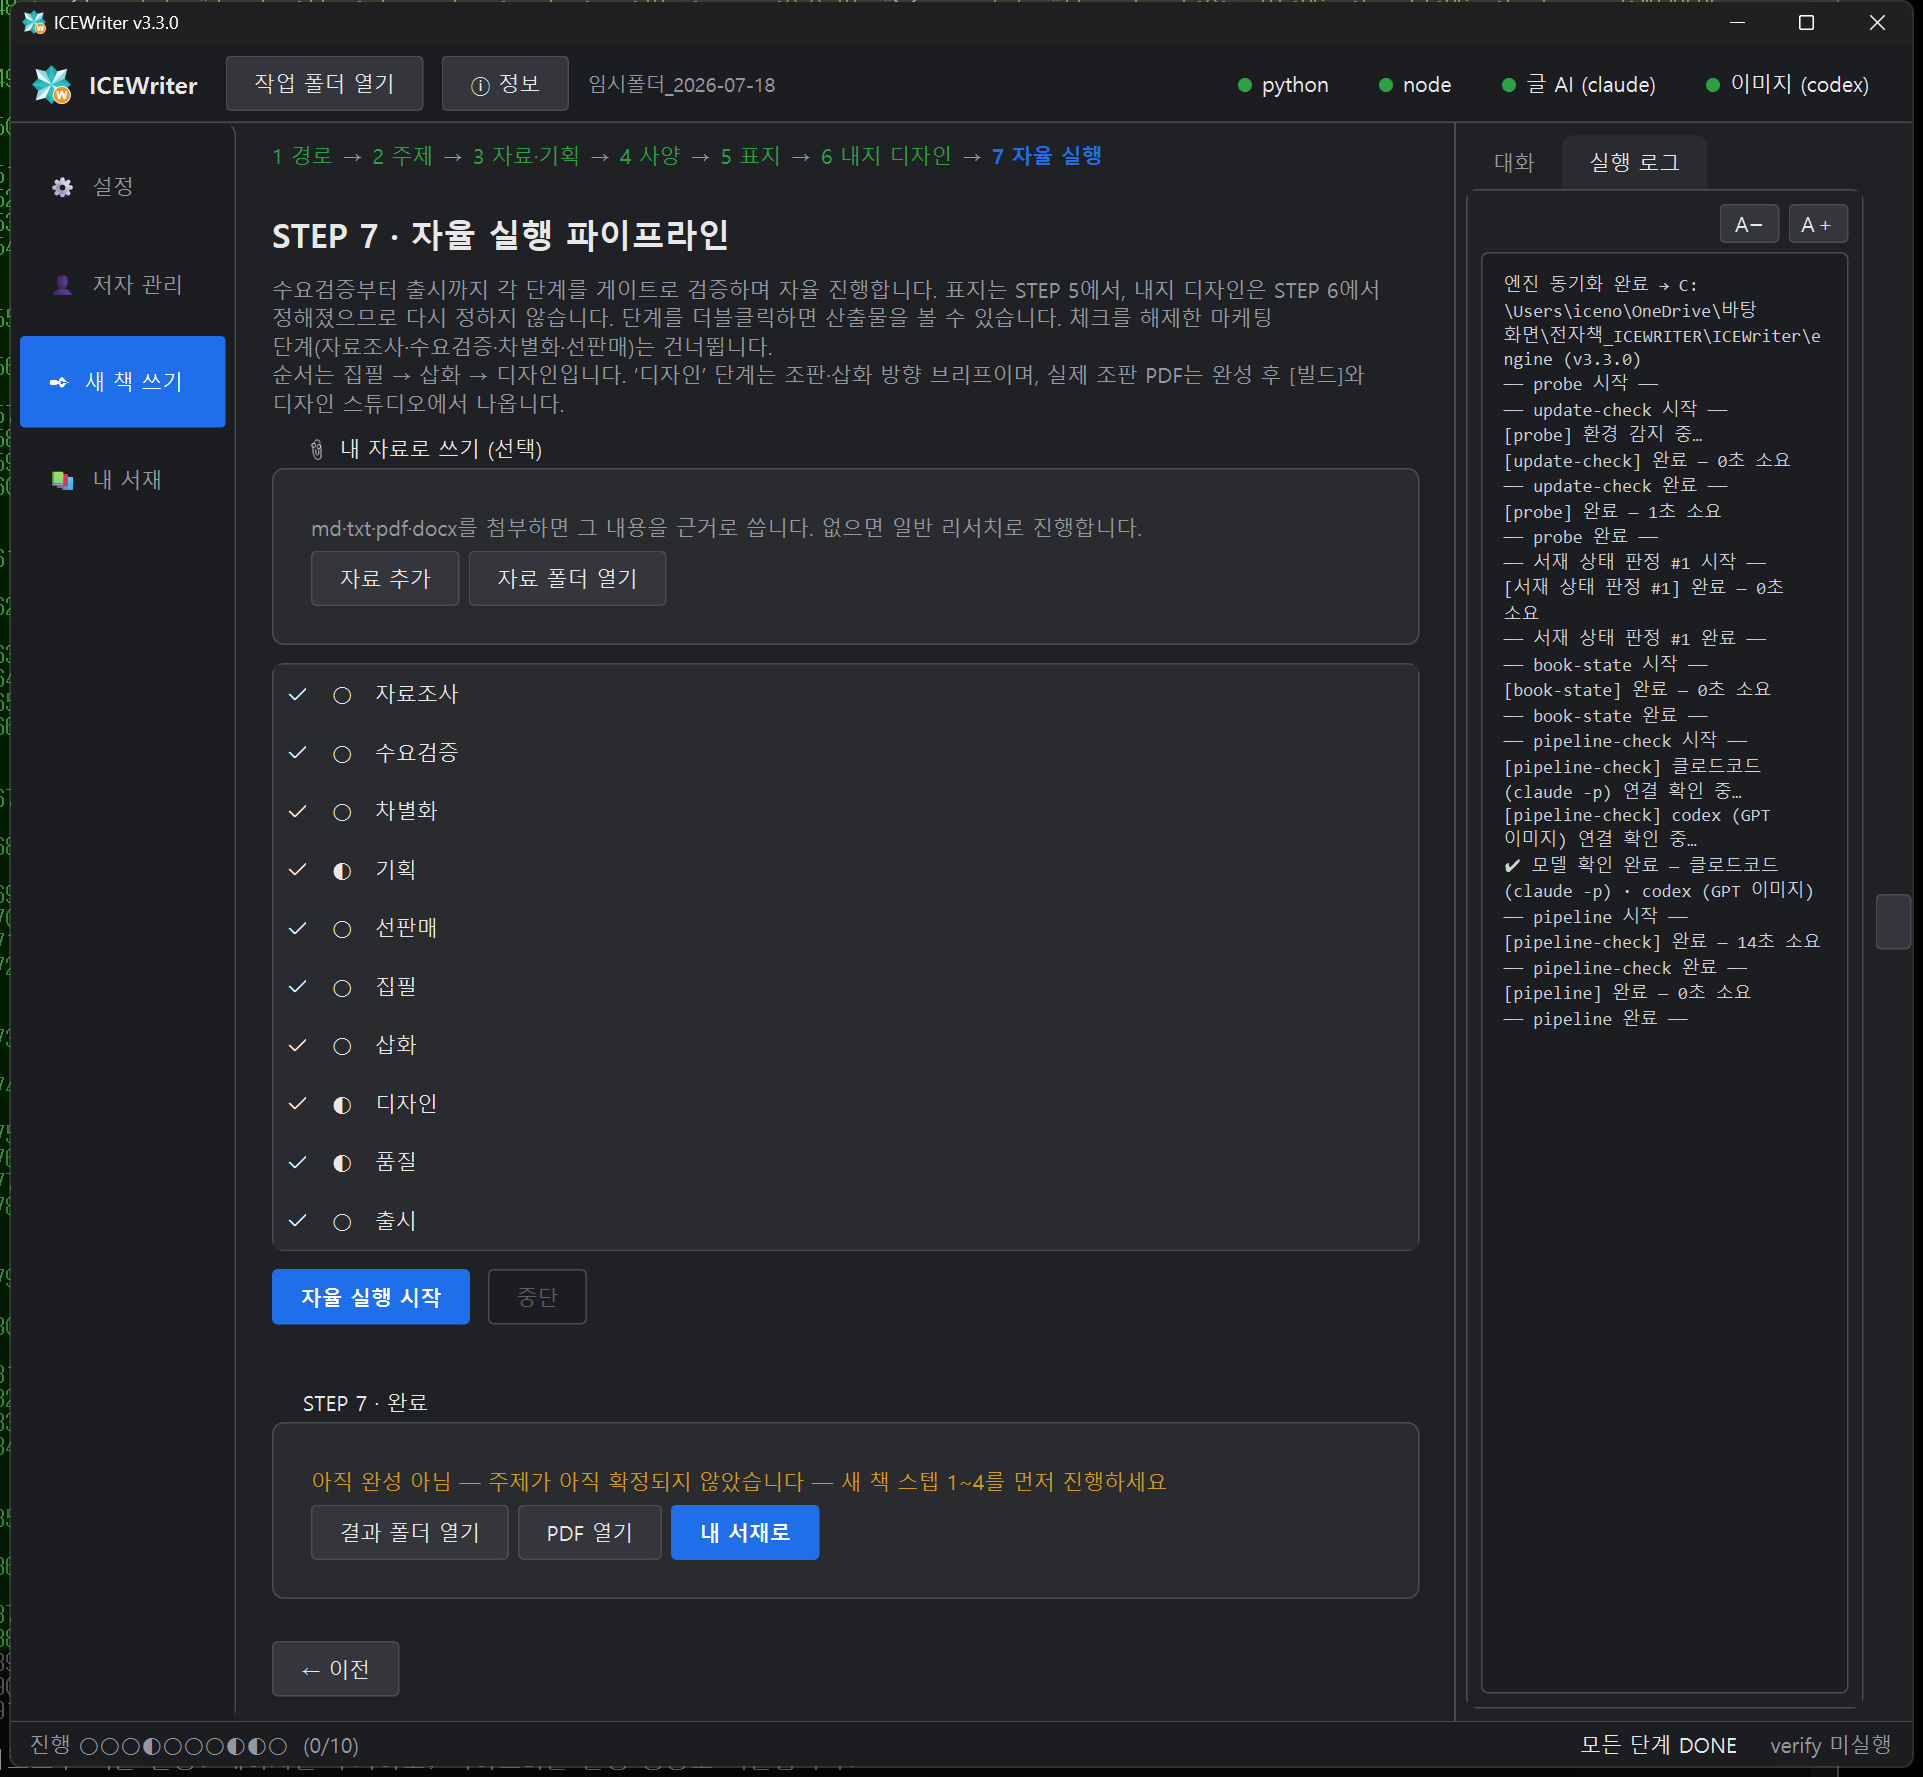Image resolution: width=1923 pixels, height=1777 pixels.
Task: Go to step 2 주제 in breadcrumb
Action: pos(402,156)
